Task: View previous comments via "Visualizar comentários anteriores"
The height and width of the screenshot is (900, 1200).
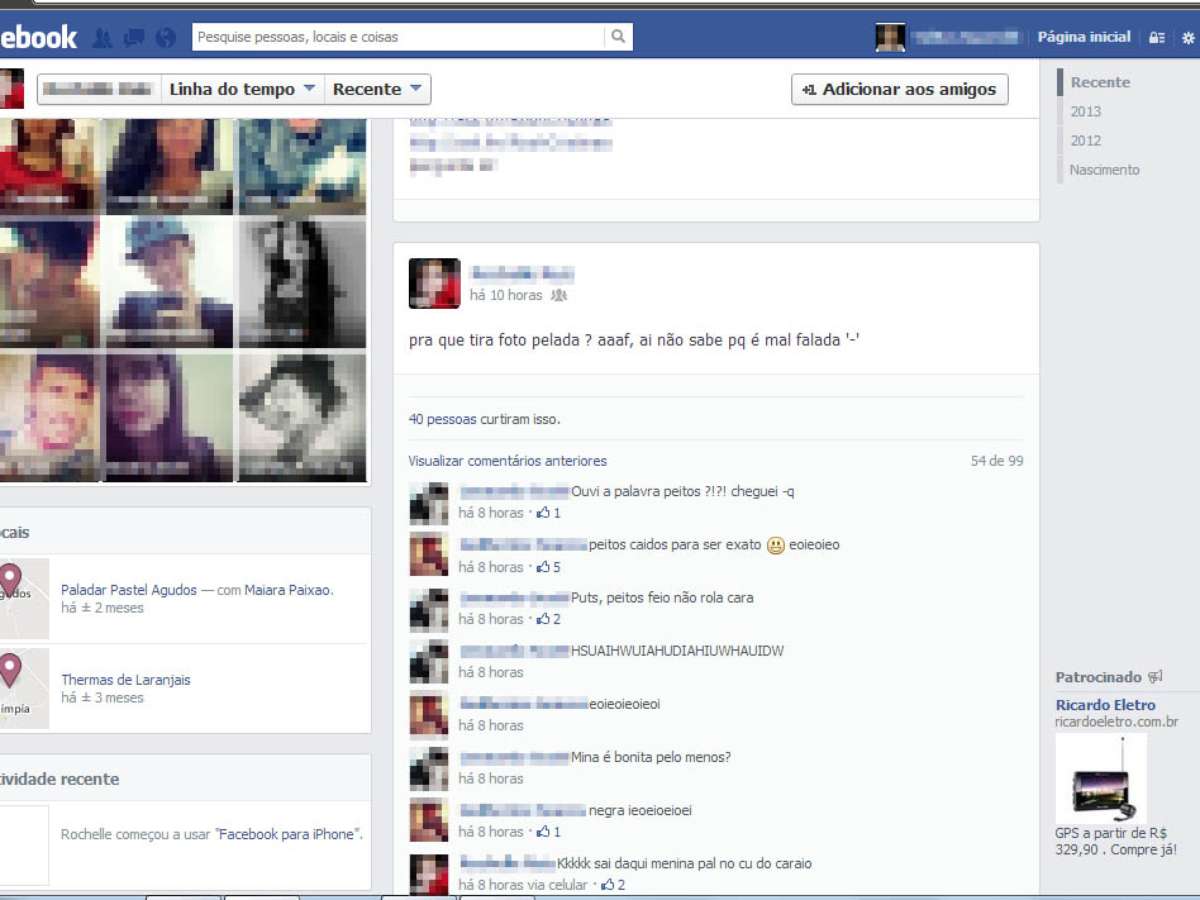Action: (x=507, y=461)
